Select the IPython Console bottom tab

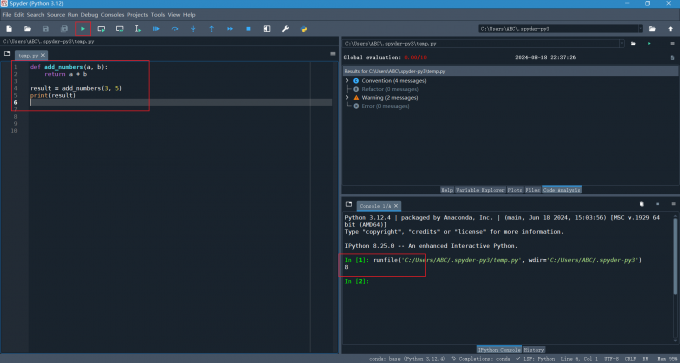coord(499,350)
